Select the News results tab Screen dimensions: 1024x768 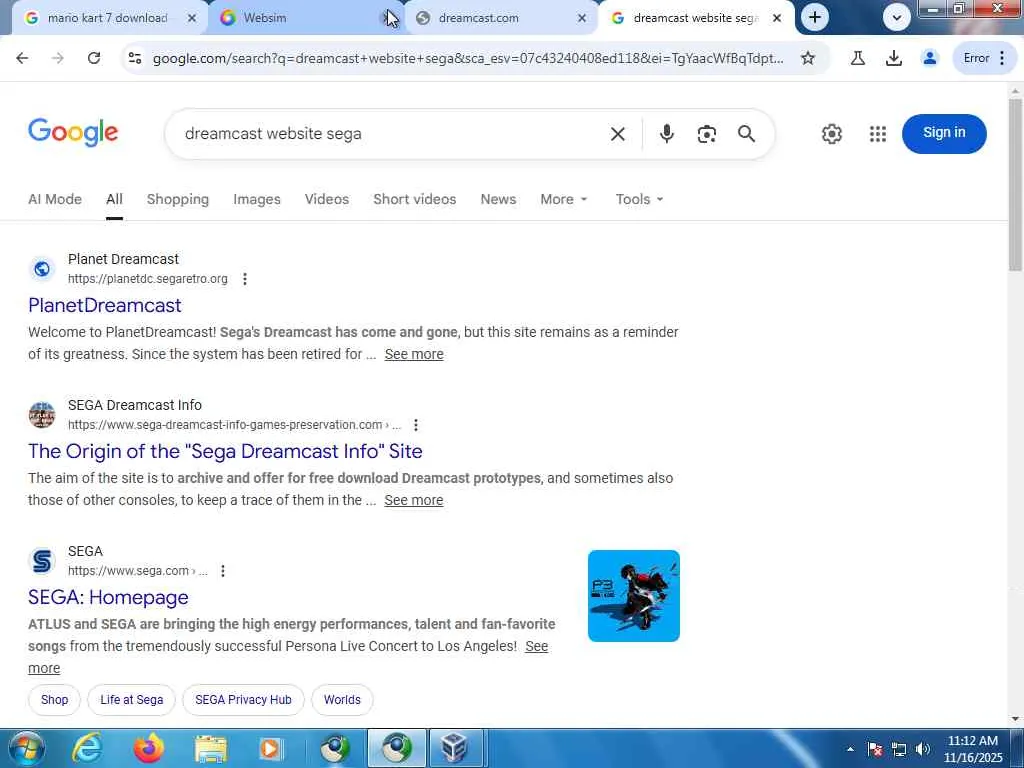498,199
